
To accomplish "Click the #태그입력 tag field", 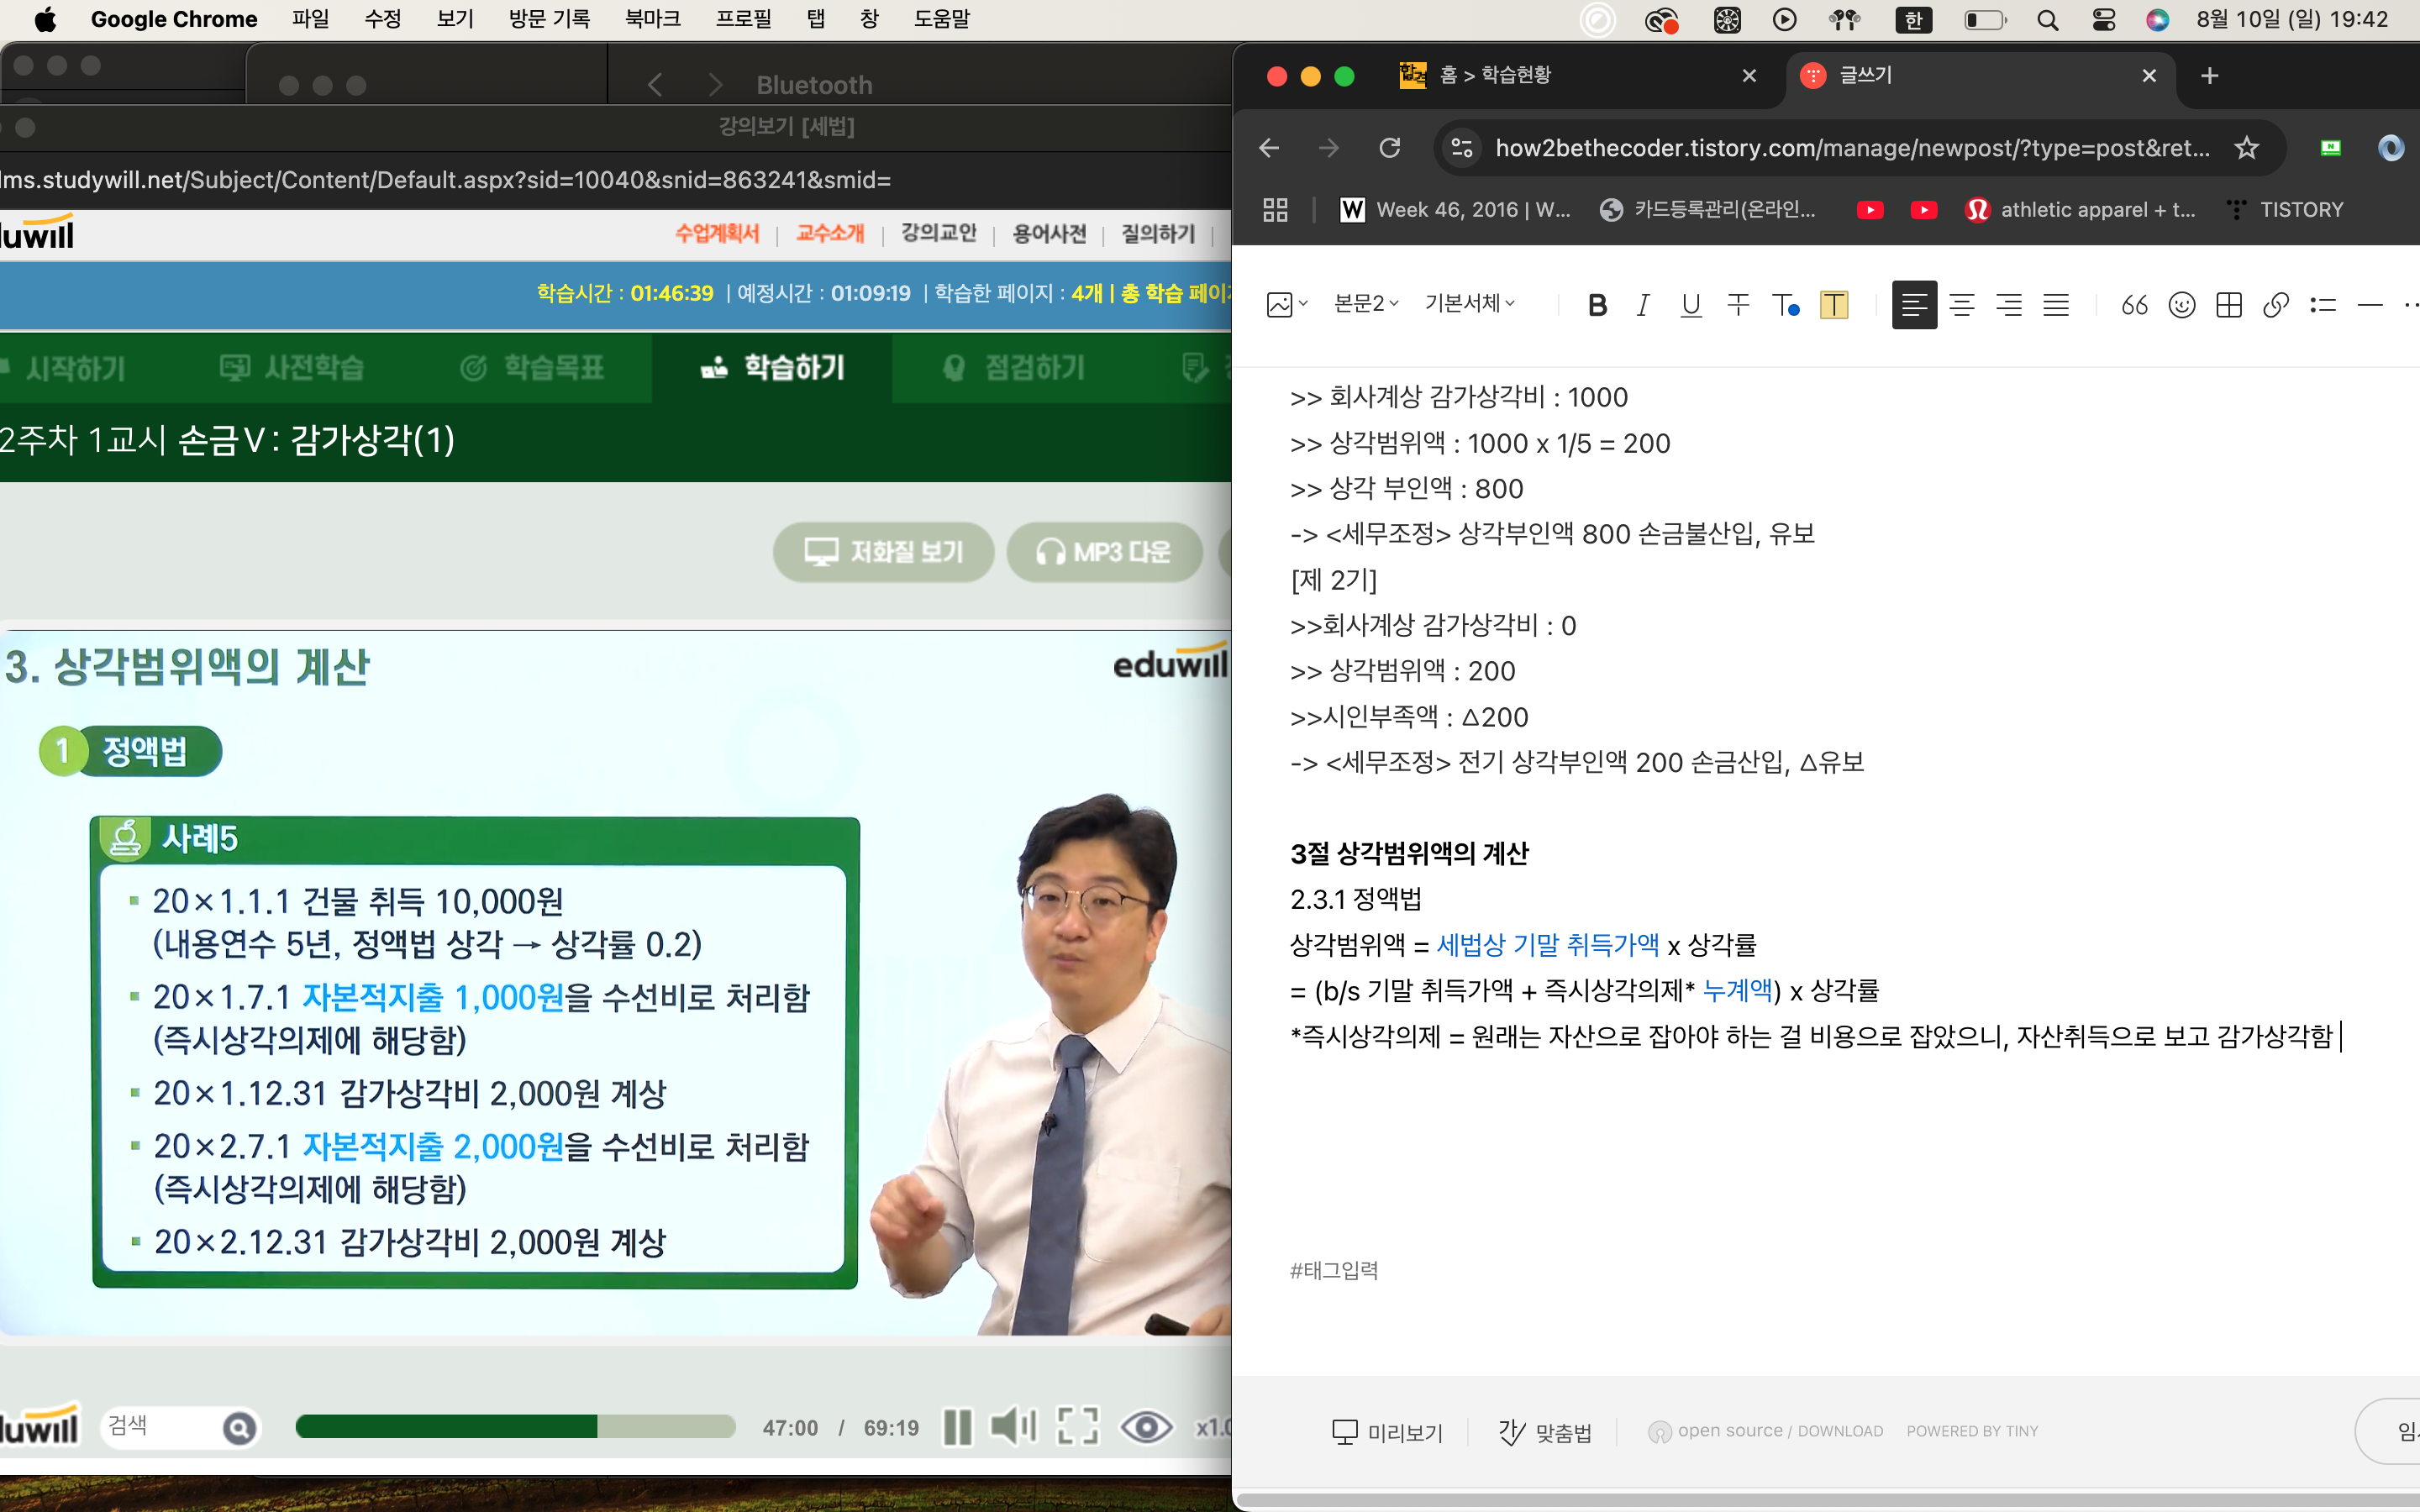I will [1334, 1270].
